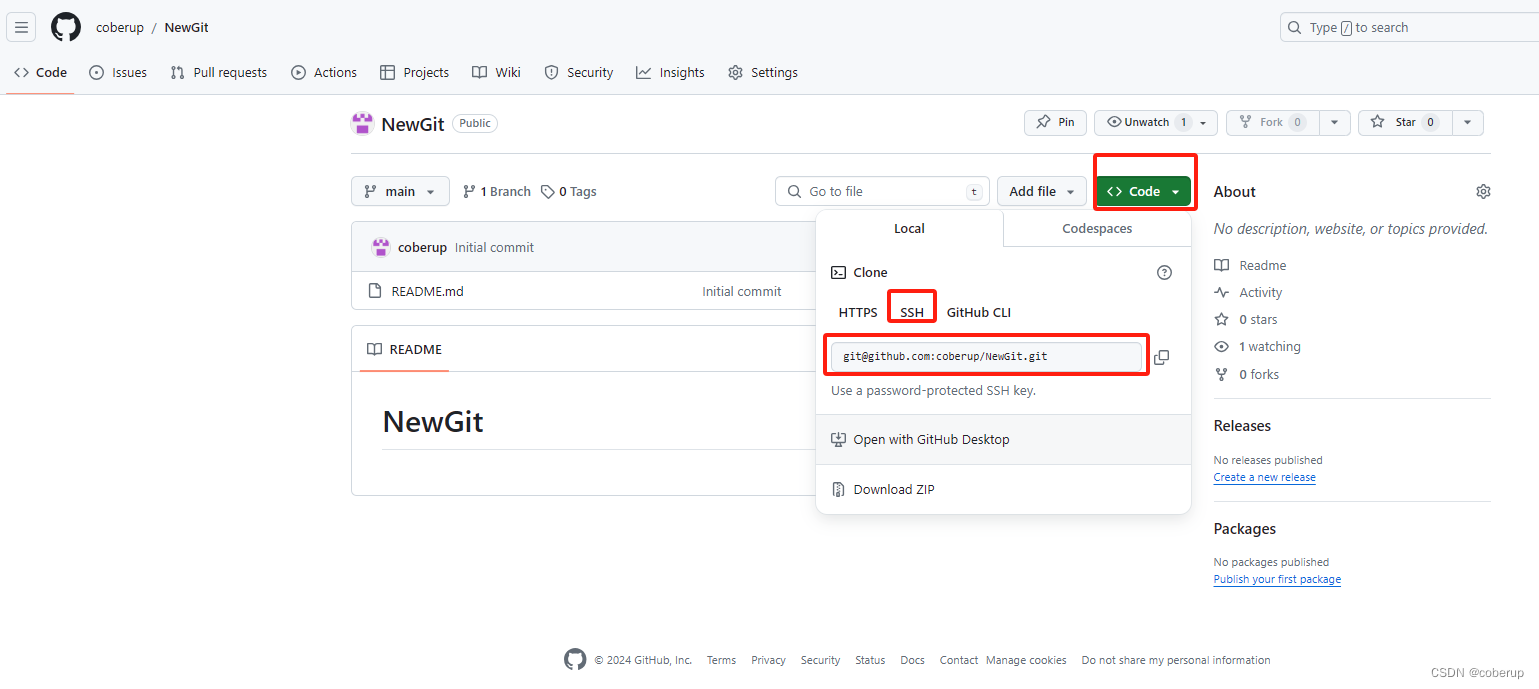Click the search magnifier icon in header
This screenshot has height=689, width=1539.
[1295, 27]
